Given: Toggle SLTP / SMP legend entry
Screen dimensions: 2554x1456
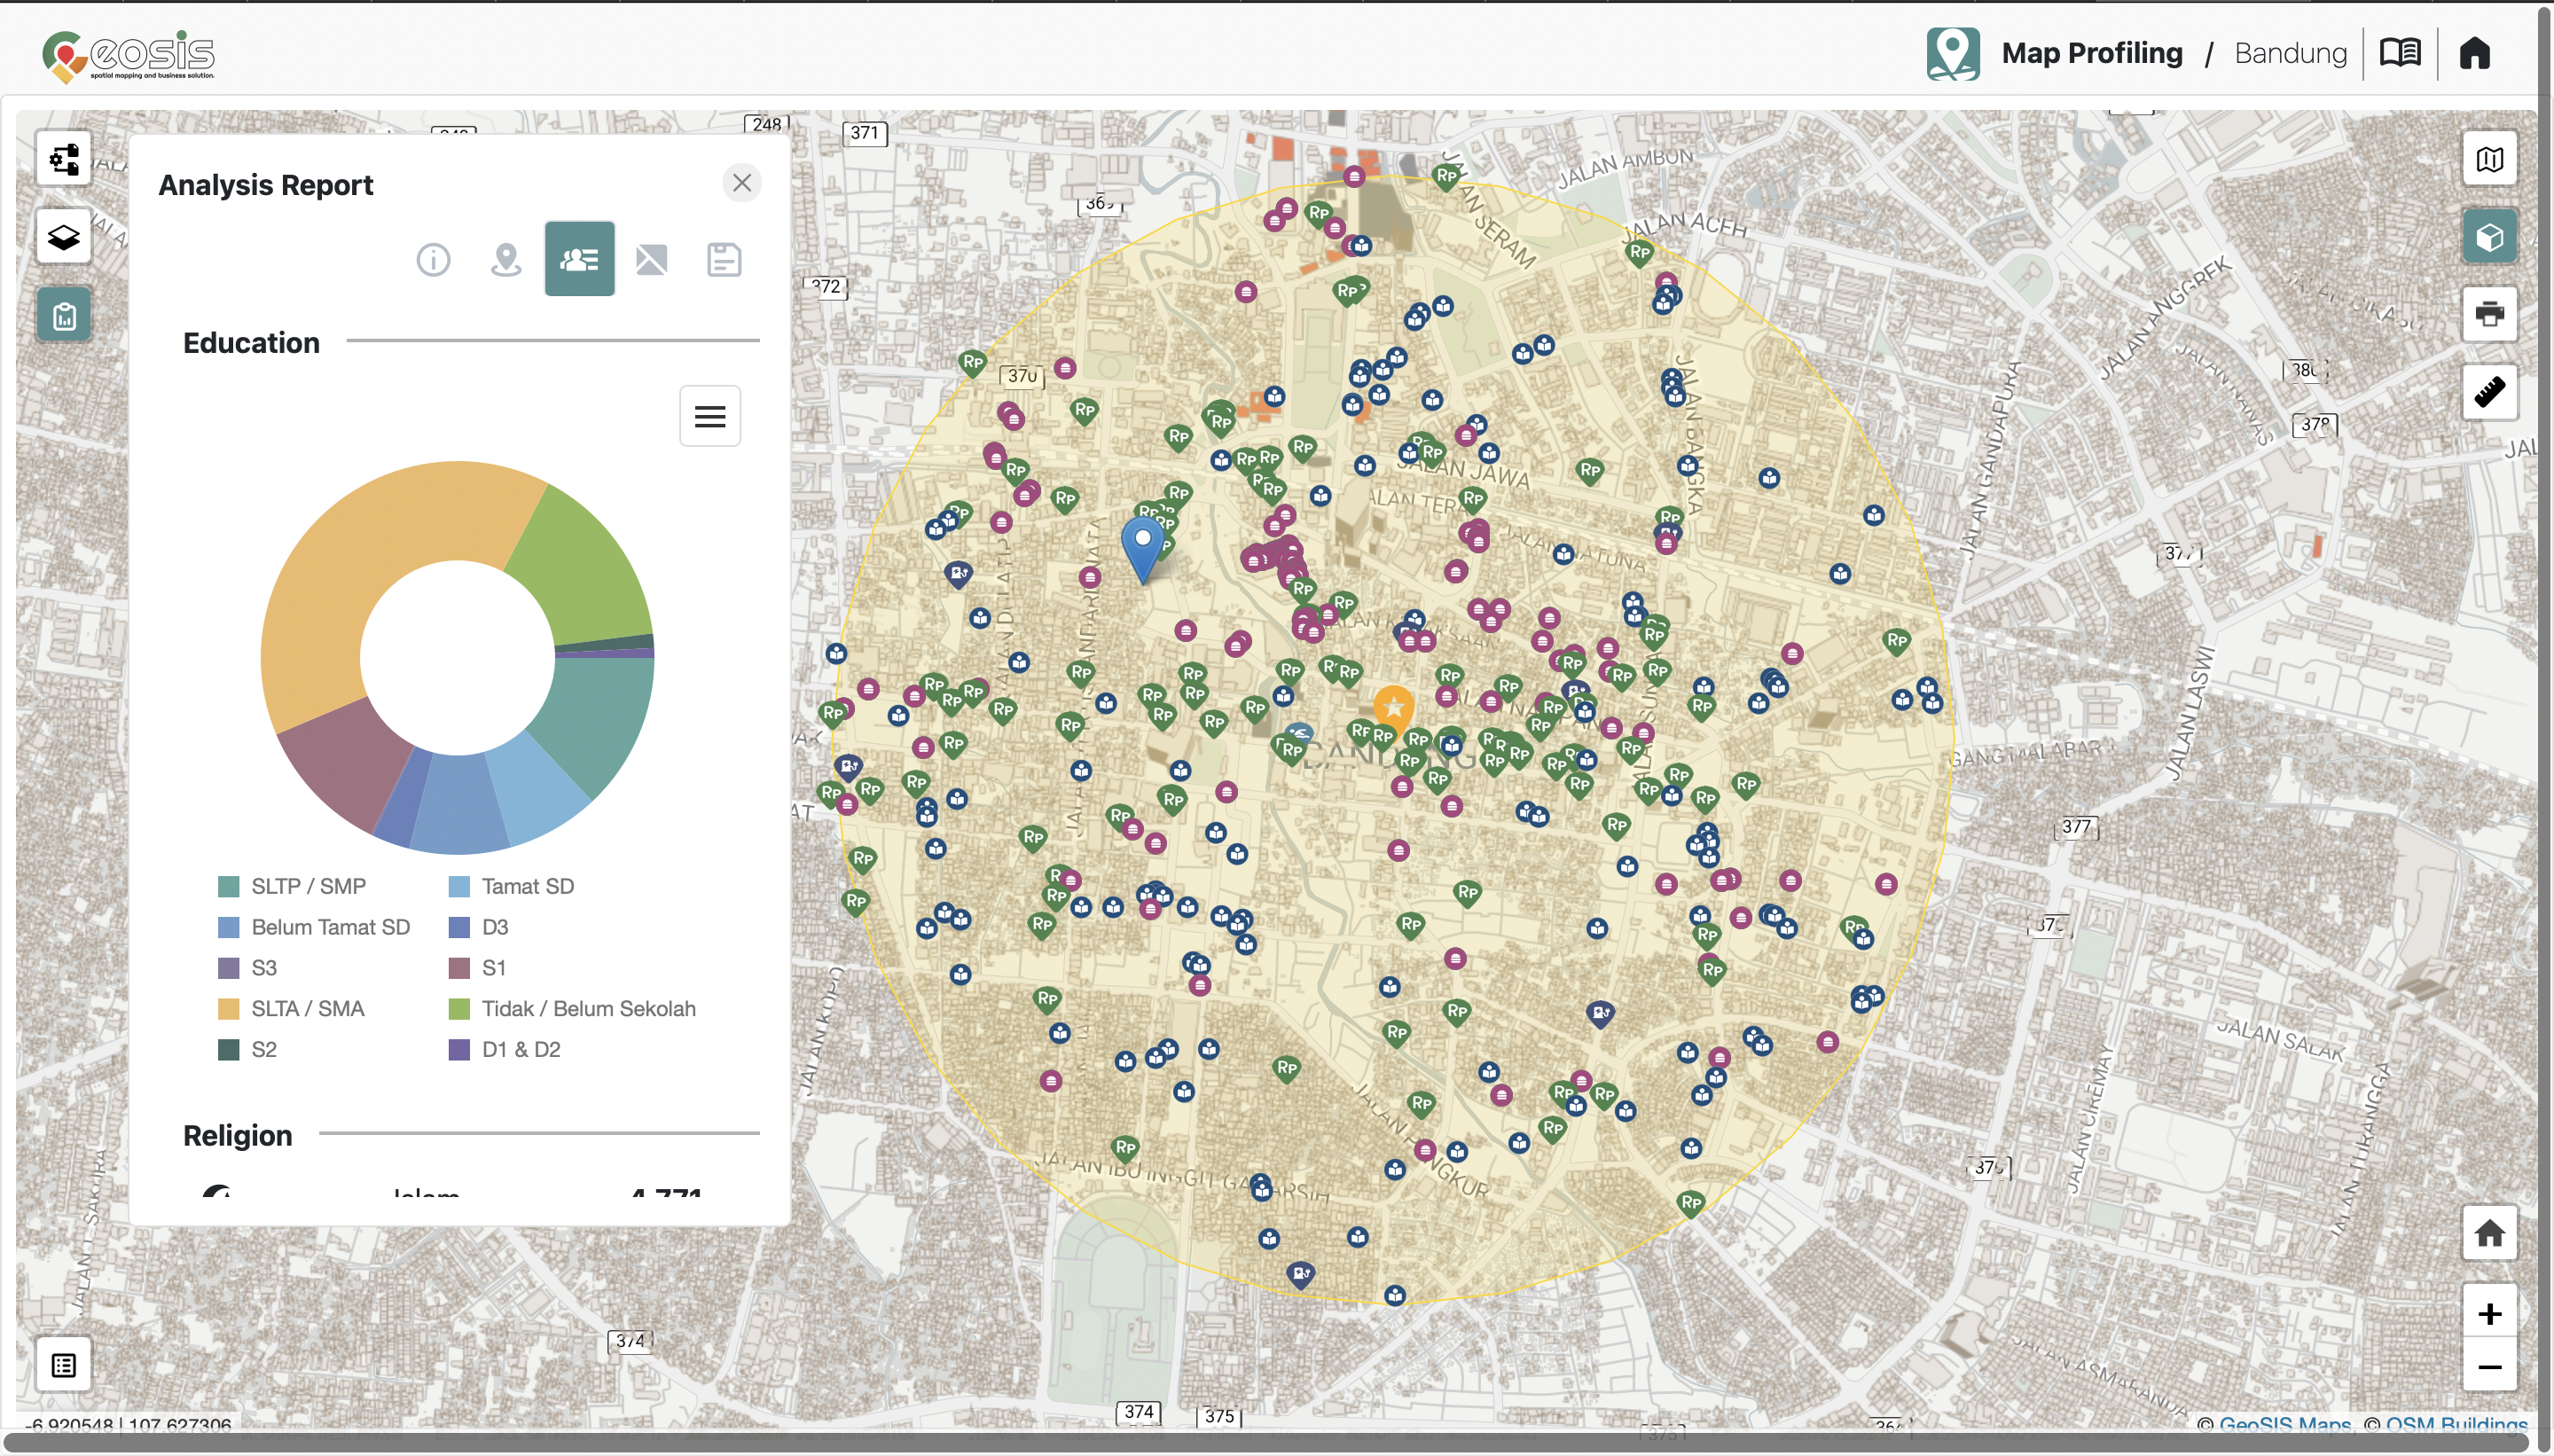Looking at the screenshot, I should pyautogui.click(x=292, y=886).
